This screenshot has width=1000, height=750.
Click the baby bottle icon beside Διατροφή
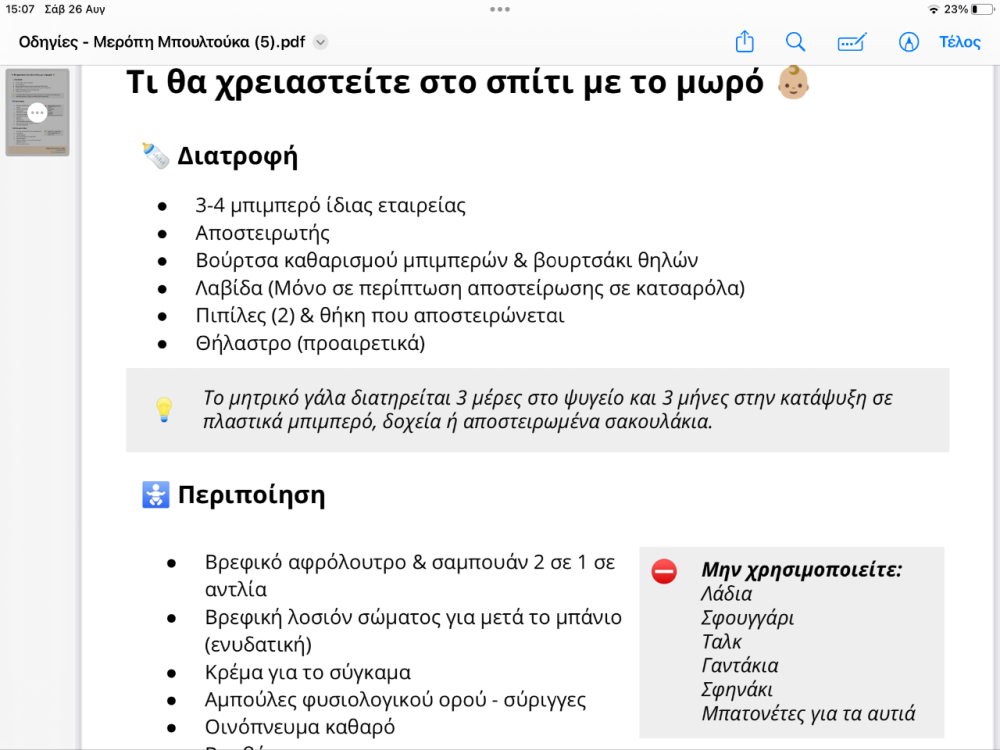155,156
